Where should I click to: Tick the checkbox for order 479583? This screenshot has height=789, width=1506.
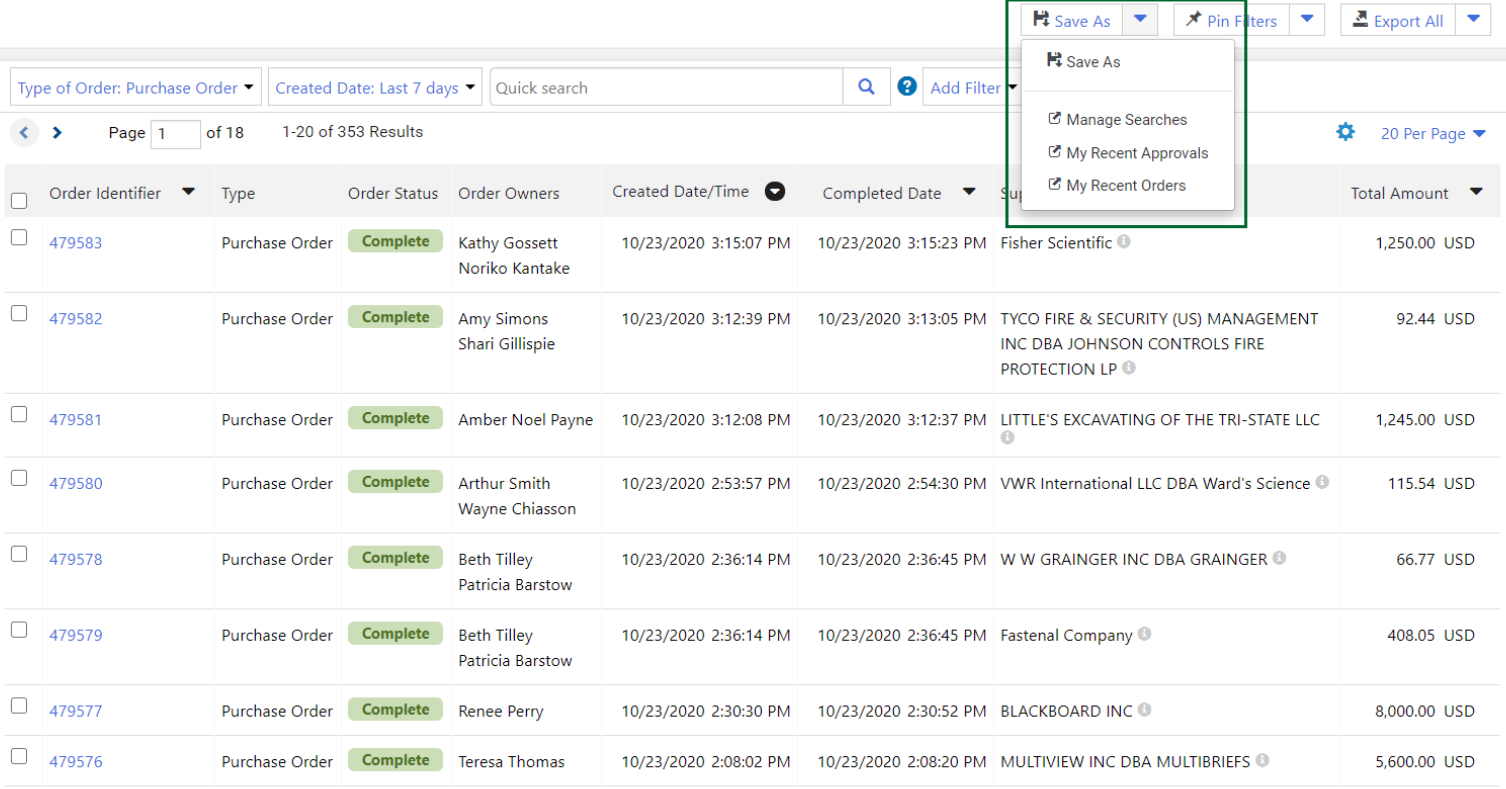coord(19,238)
